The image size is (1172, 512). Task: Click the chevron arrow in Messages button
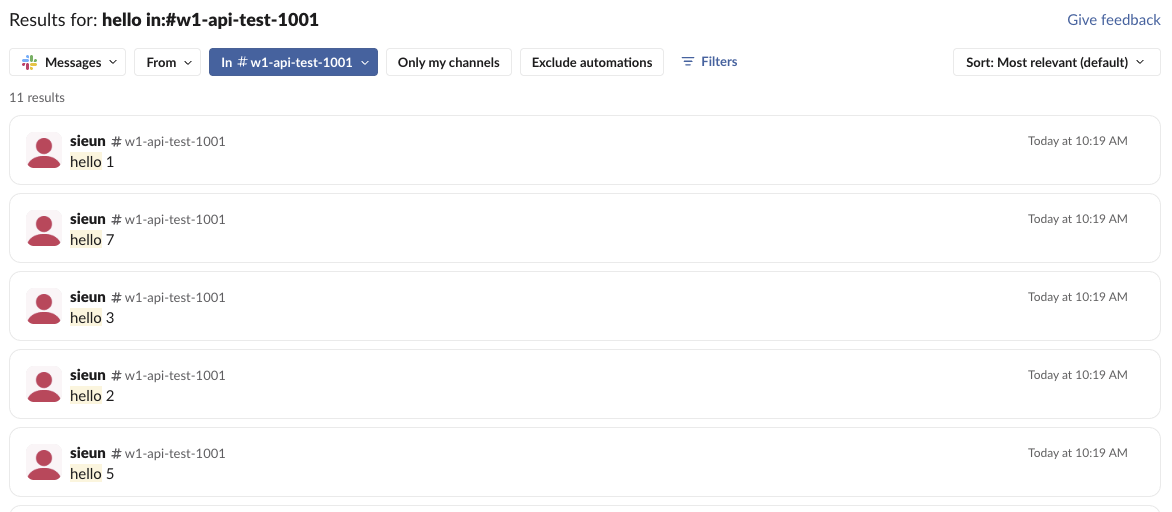(113, 62)
